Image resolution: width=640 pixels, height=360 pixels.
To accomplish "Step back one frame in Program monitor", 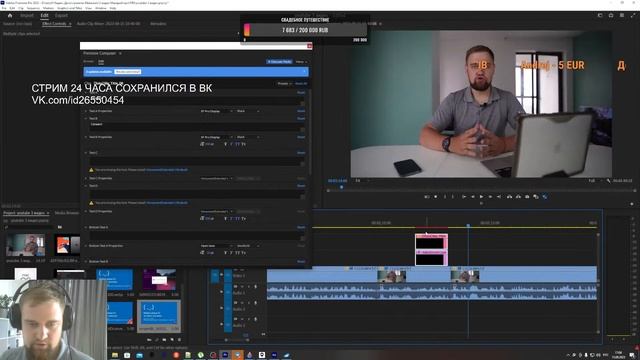I will pos(473,197).
